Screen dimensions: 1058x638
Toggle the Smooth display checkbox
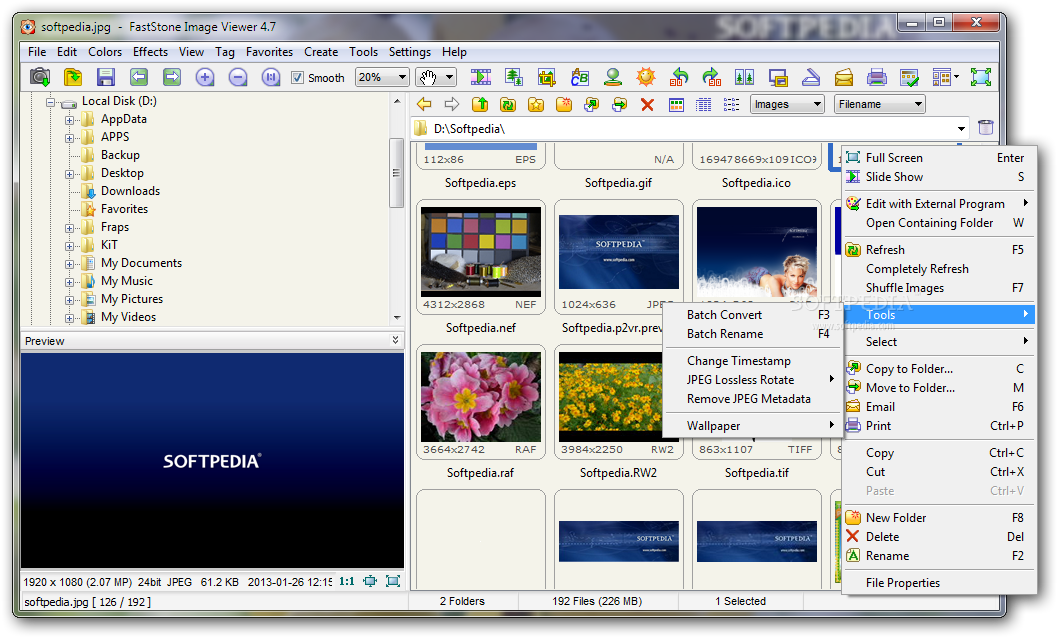(x=297, y=76)
